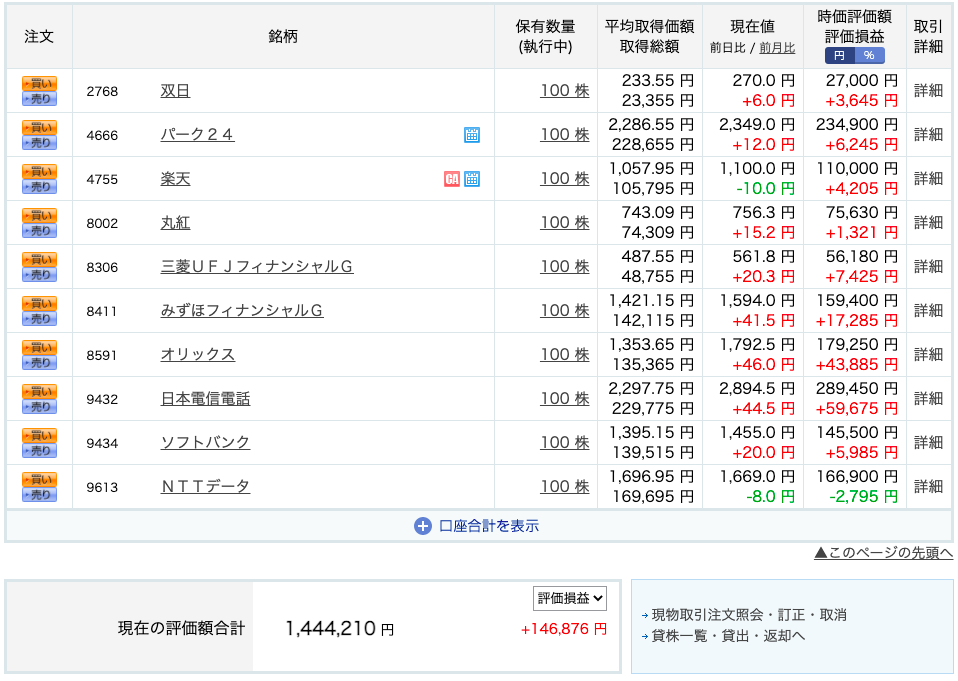Open 貸株一覧・貸出・返却へ link
The height and width of the screenshot is (681, 958).
coord(728,636)
